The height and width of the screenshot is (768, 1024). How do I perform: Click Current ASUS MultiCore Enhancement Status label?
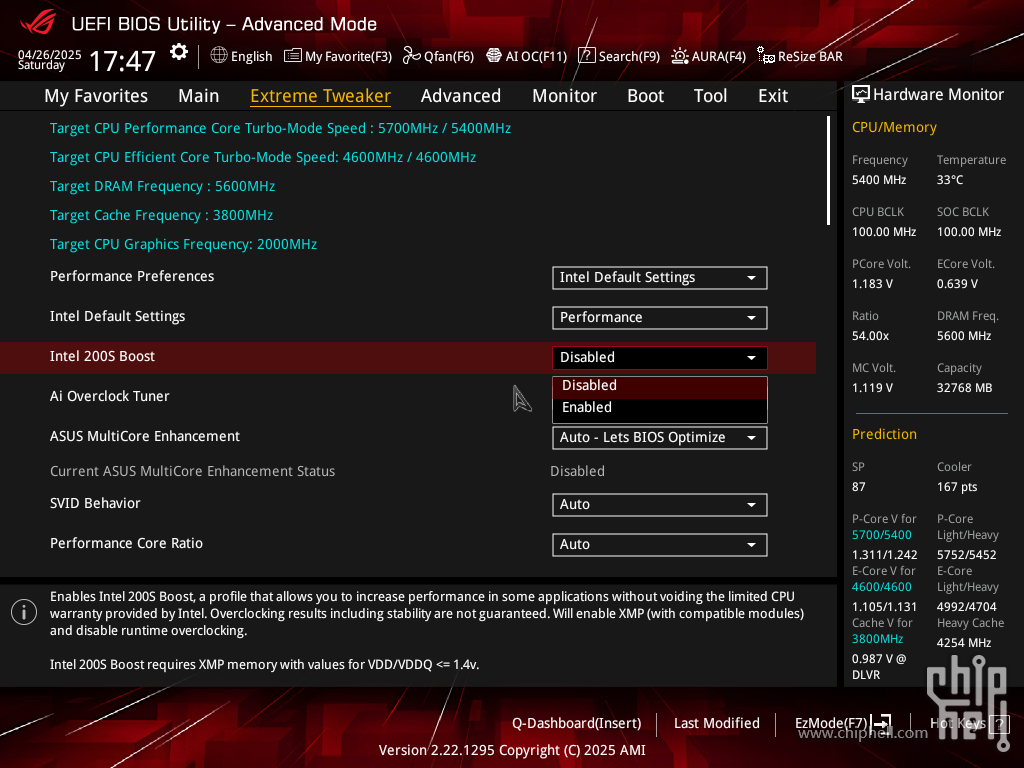[193, 472]
